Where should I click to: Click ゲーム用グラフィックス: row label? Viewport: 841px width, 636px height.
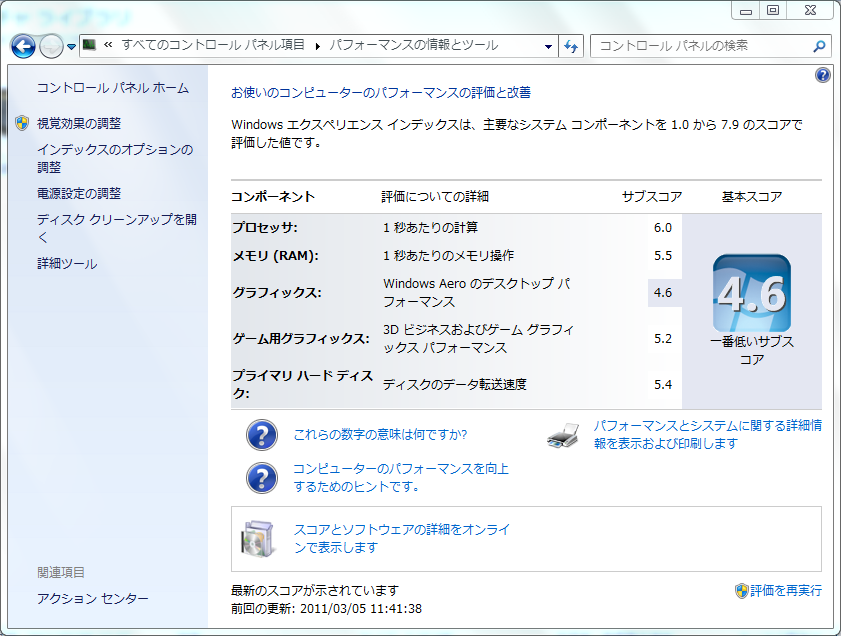point(301,338)
